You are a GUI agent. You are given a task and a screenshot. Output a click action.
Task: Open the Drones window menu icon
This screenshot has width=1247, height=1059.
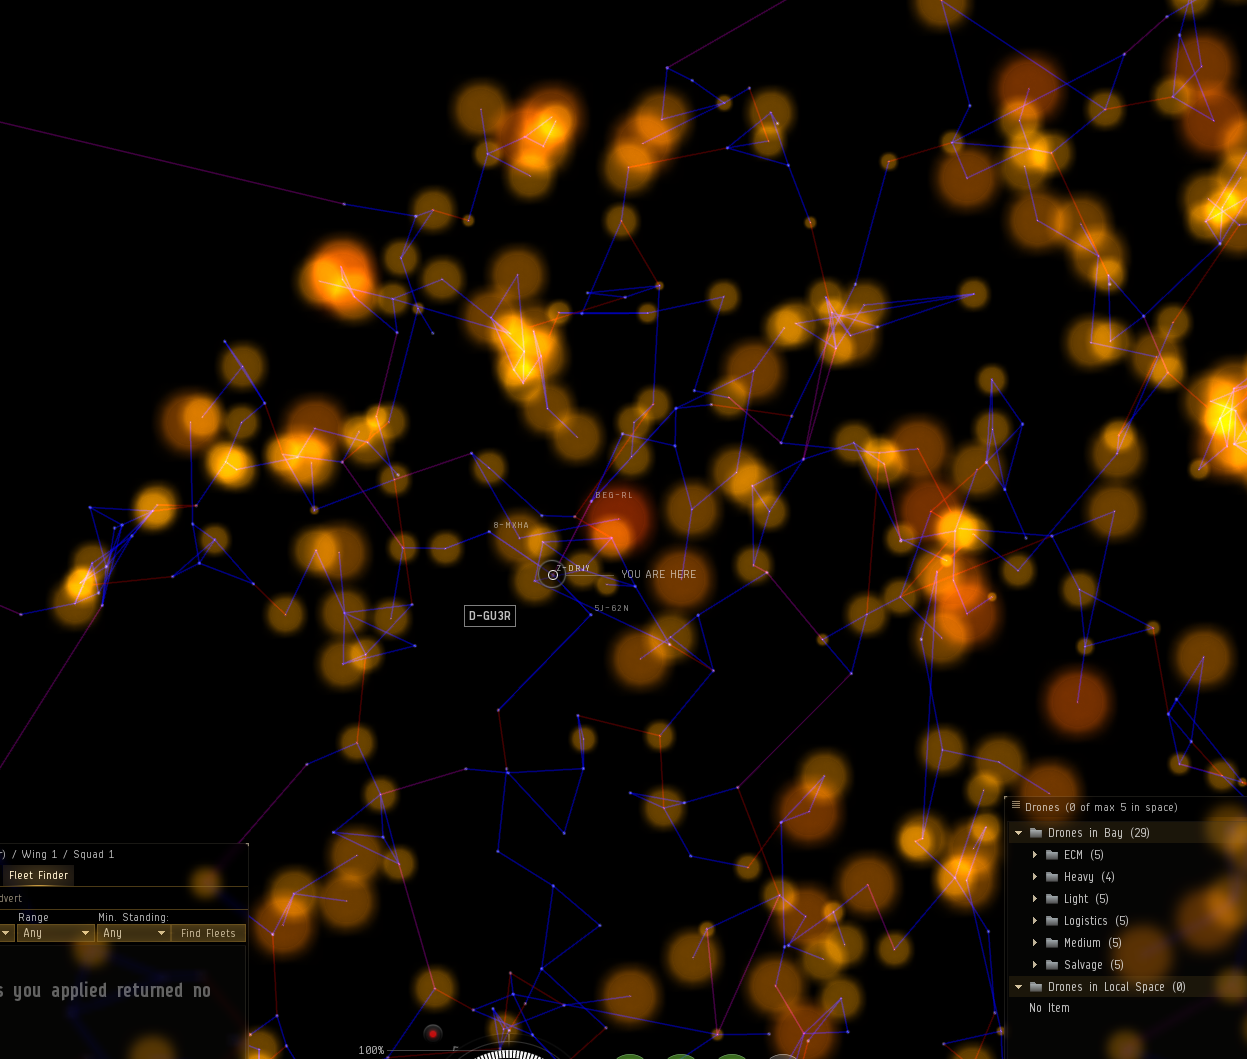1016,806
